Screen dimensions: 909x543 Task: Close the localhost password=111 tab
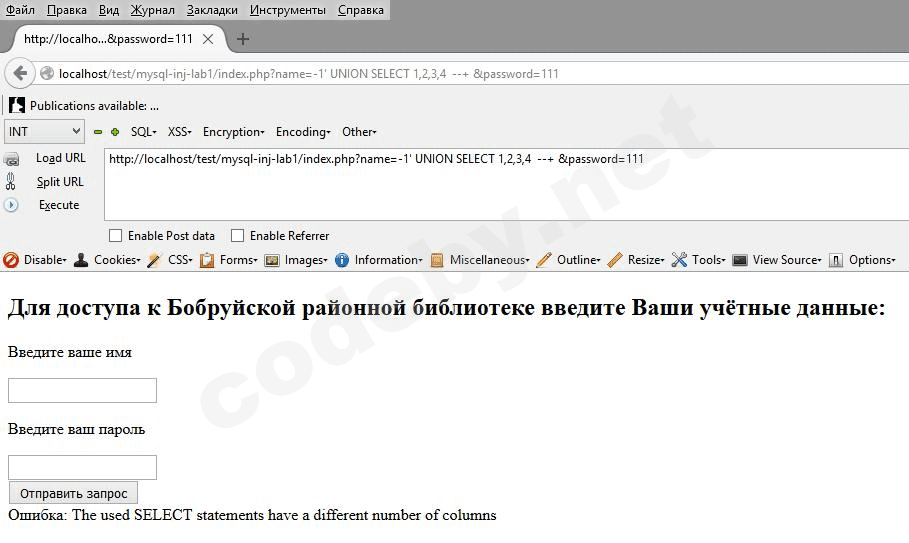[208, 39]
